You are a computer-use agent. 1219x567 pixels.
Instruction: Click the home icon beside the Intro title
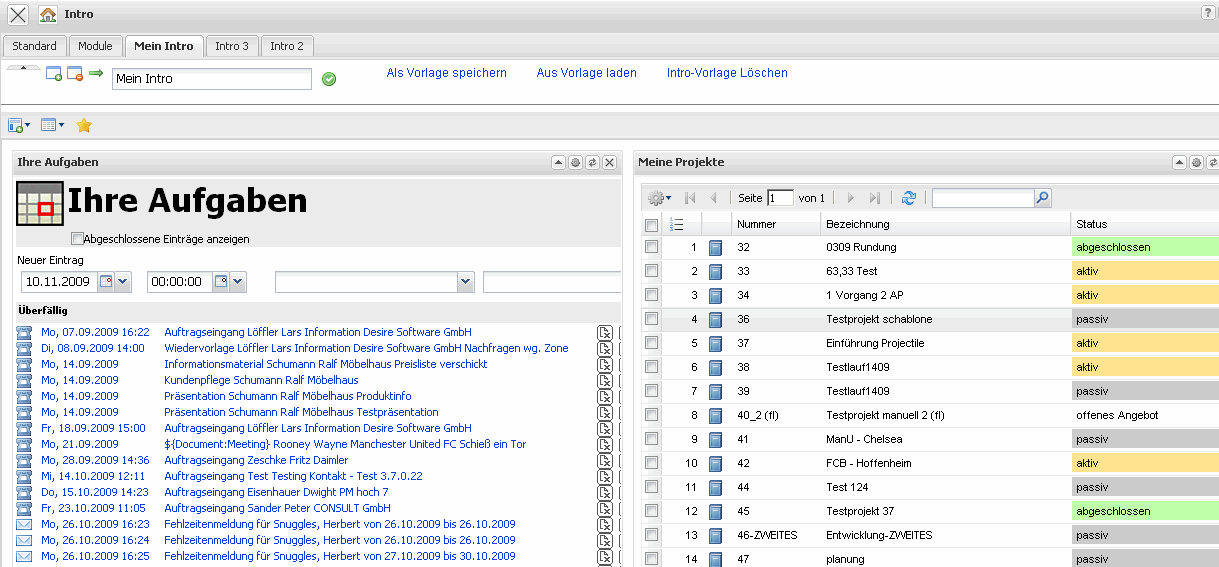point(48,15)
